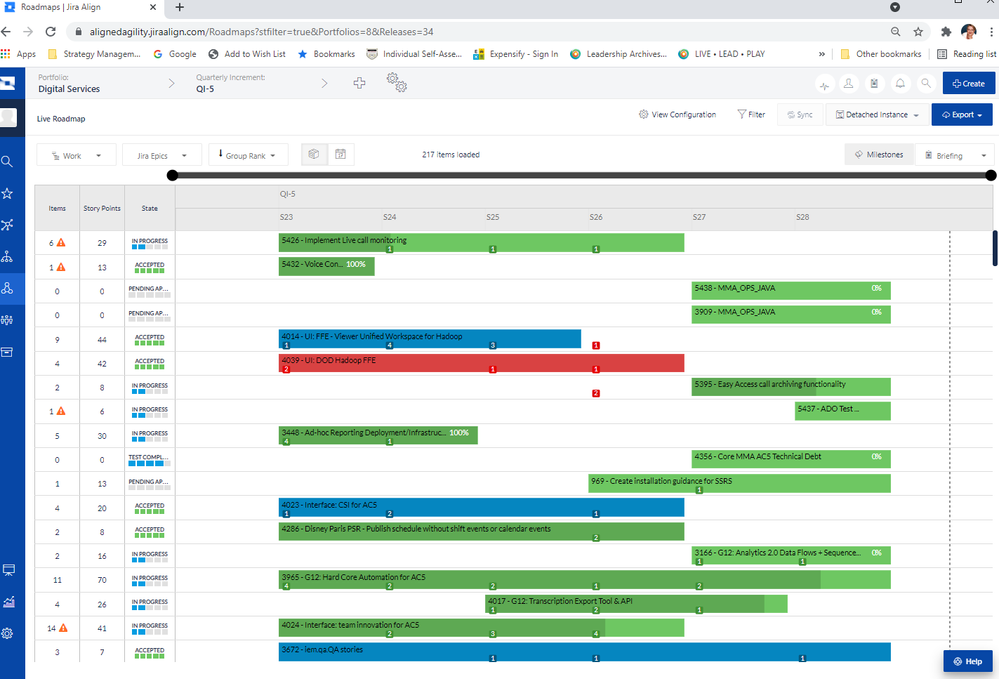The image size is (999, 679).
Task: Click the Jira Align logo icon
Action: pyautogui.click(x=8, y=83)
